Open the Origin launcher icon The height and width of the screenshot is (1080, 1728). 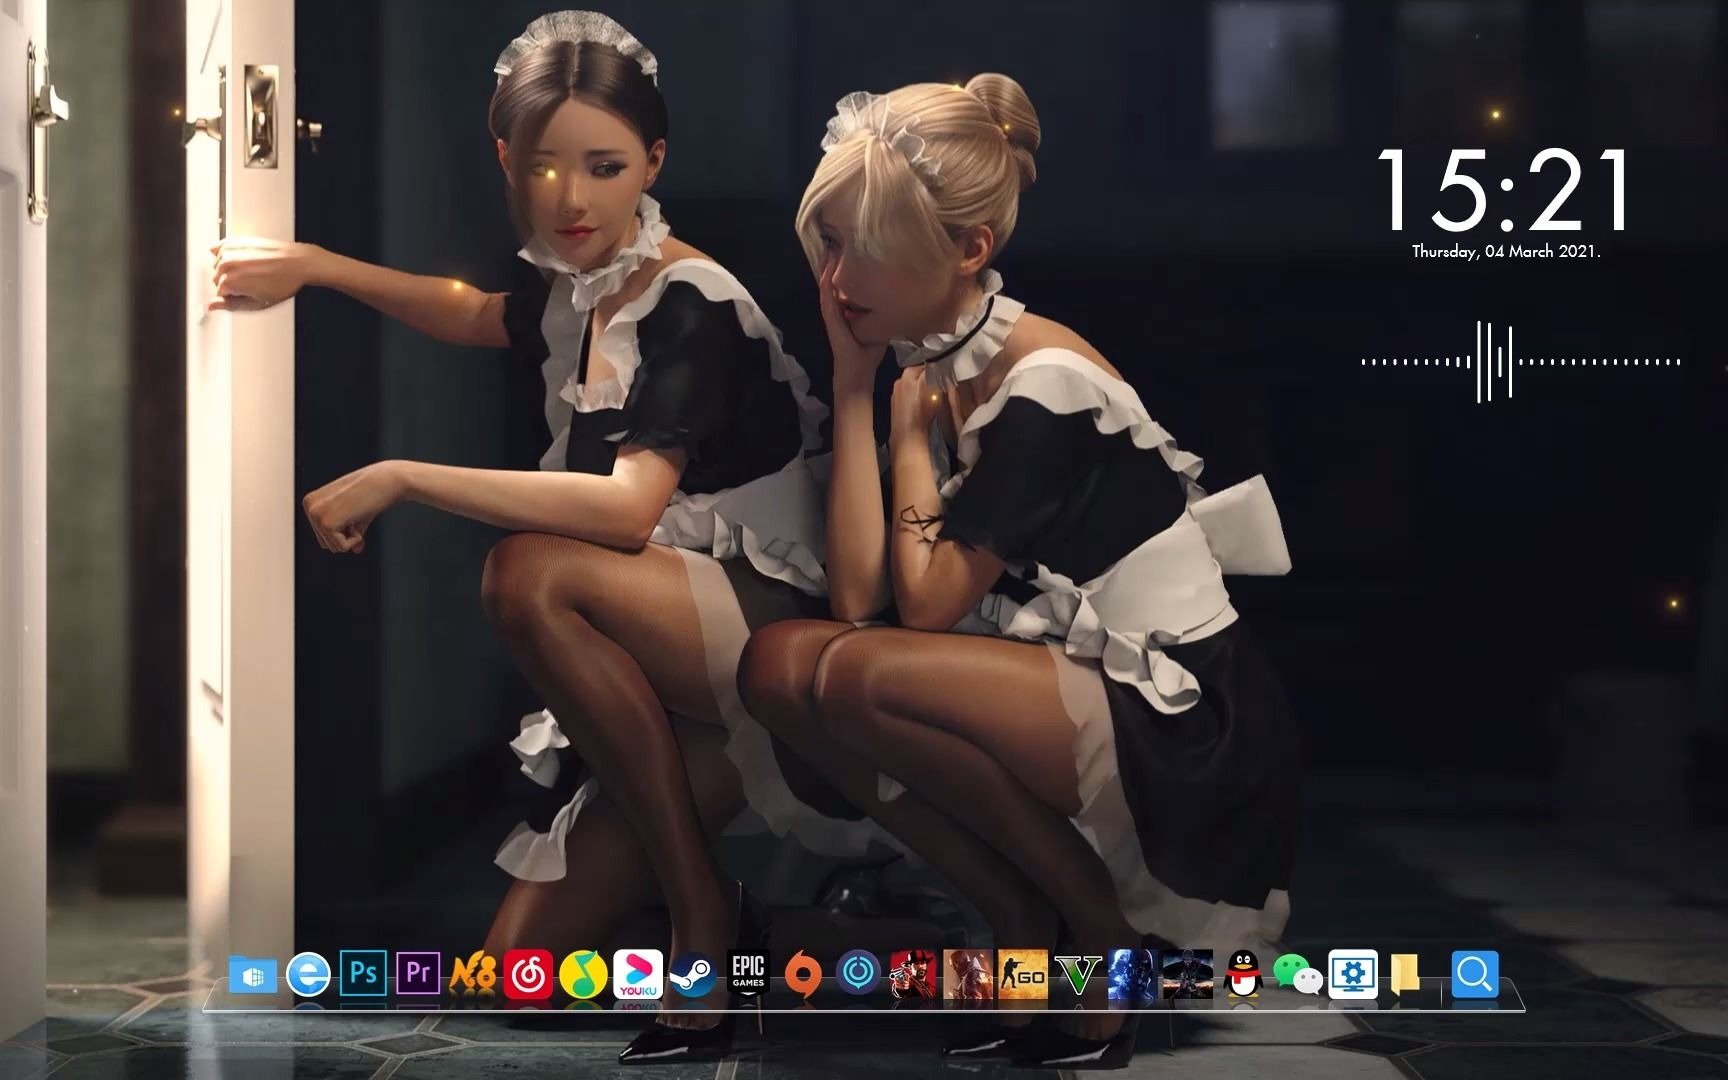pyautogui.click(x=803, y=974)
